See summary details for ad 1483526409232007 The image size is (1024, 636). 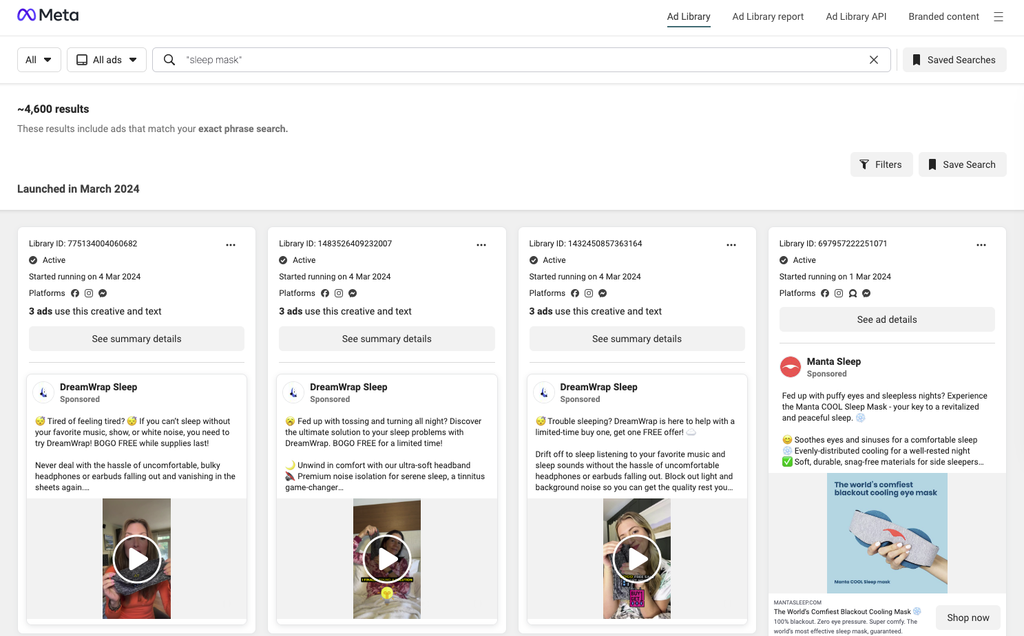coord(387,339)
